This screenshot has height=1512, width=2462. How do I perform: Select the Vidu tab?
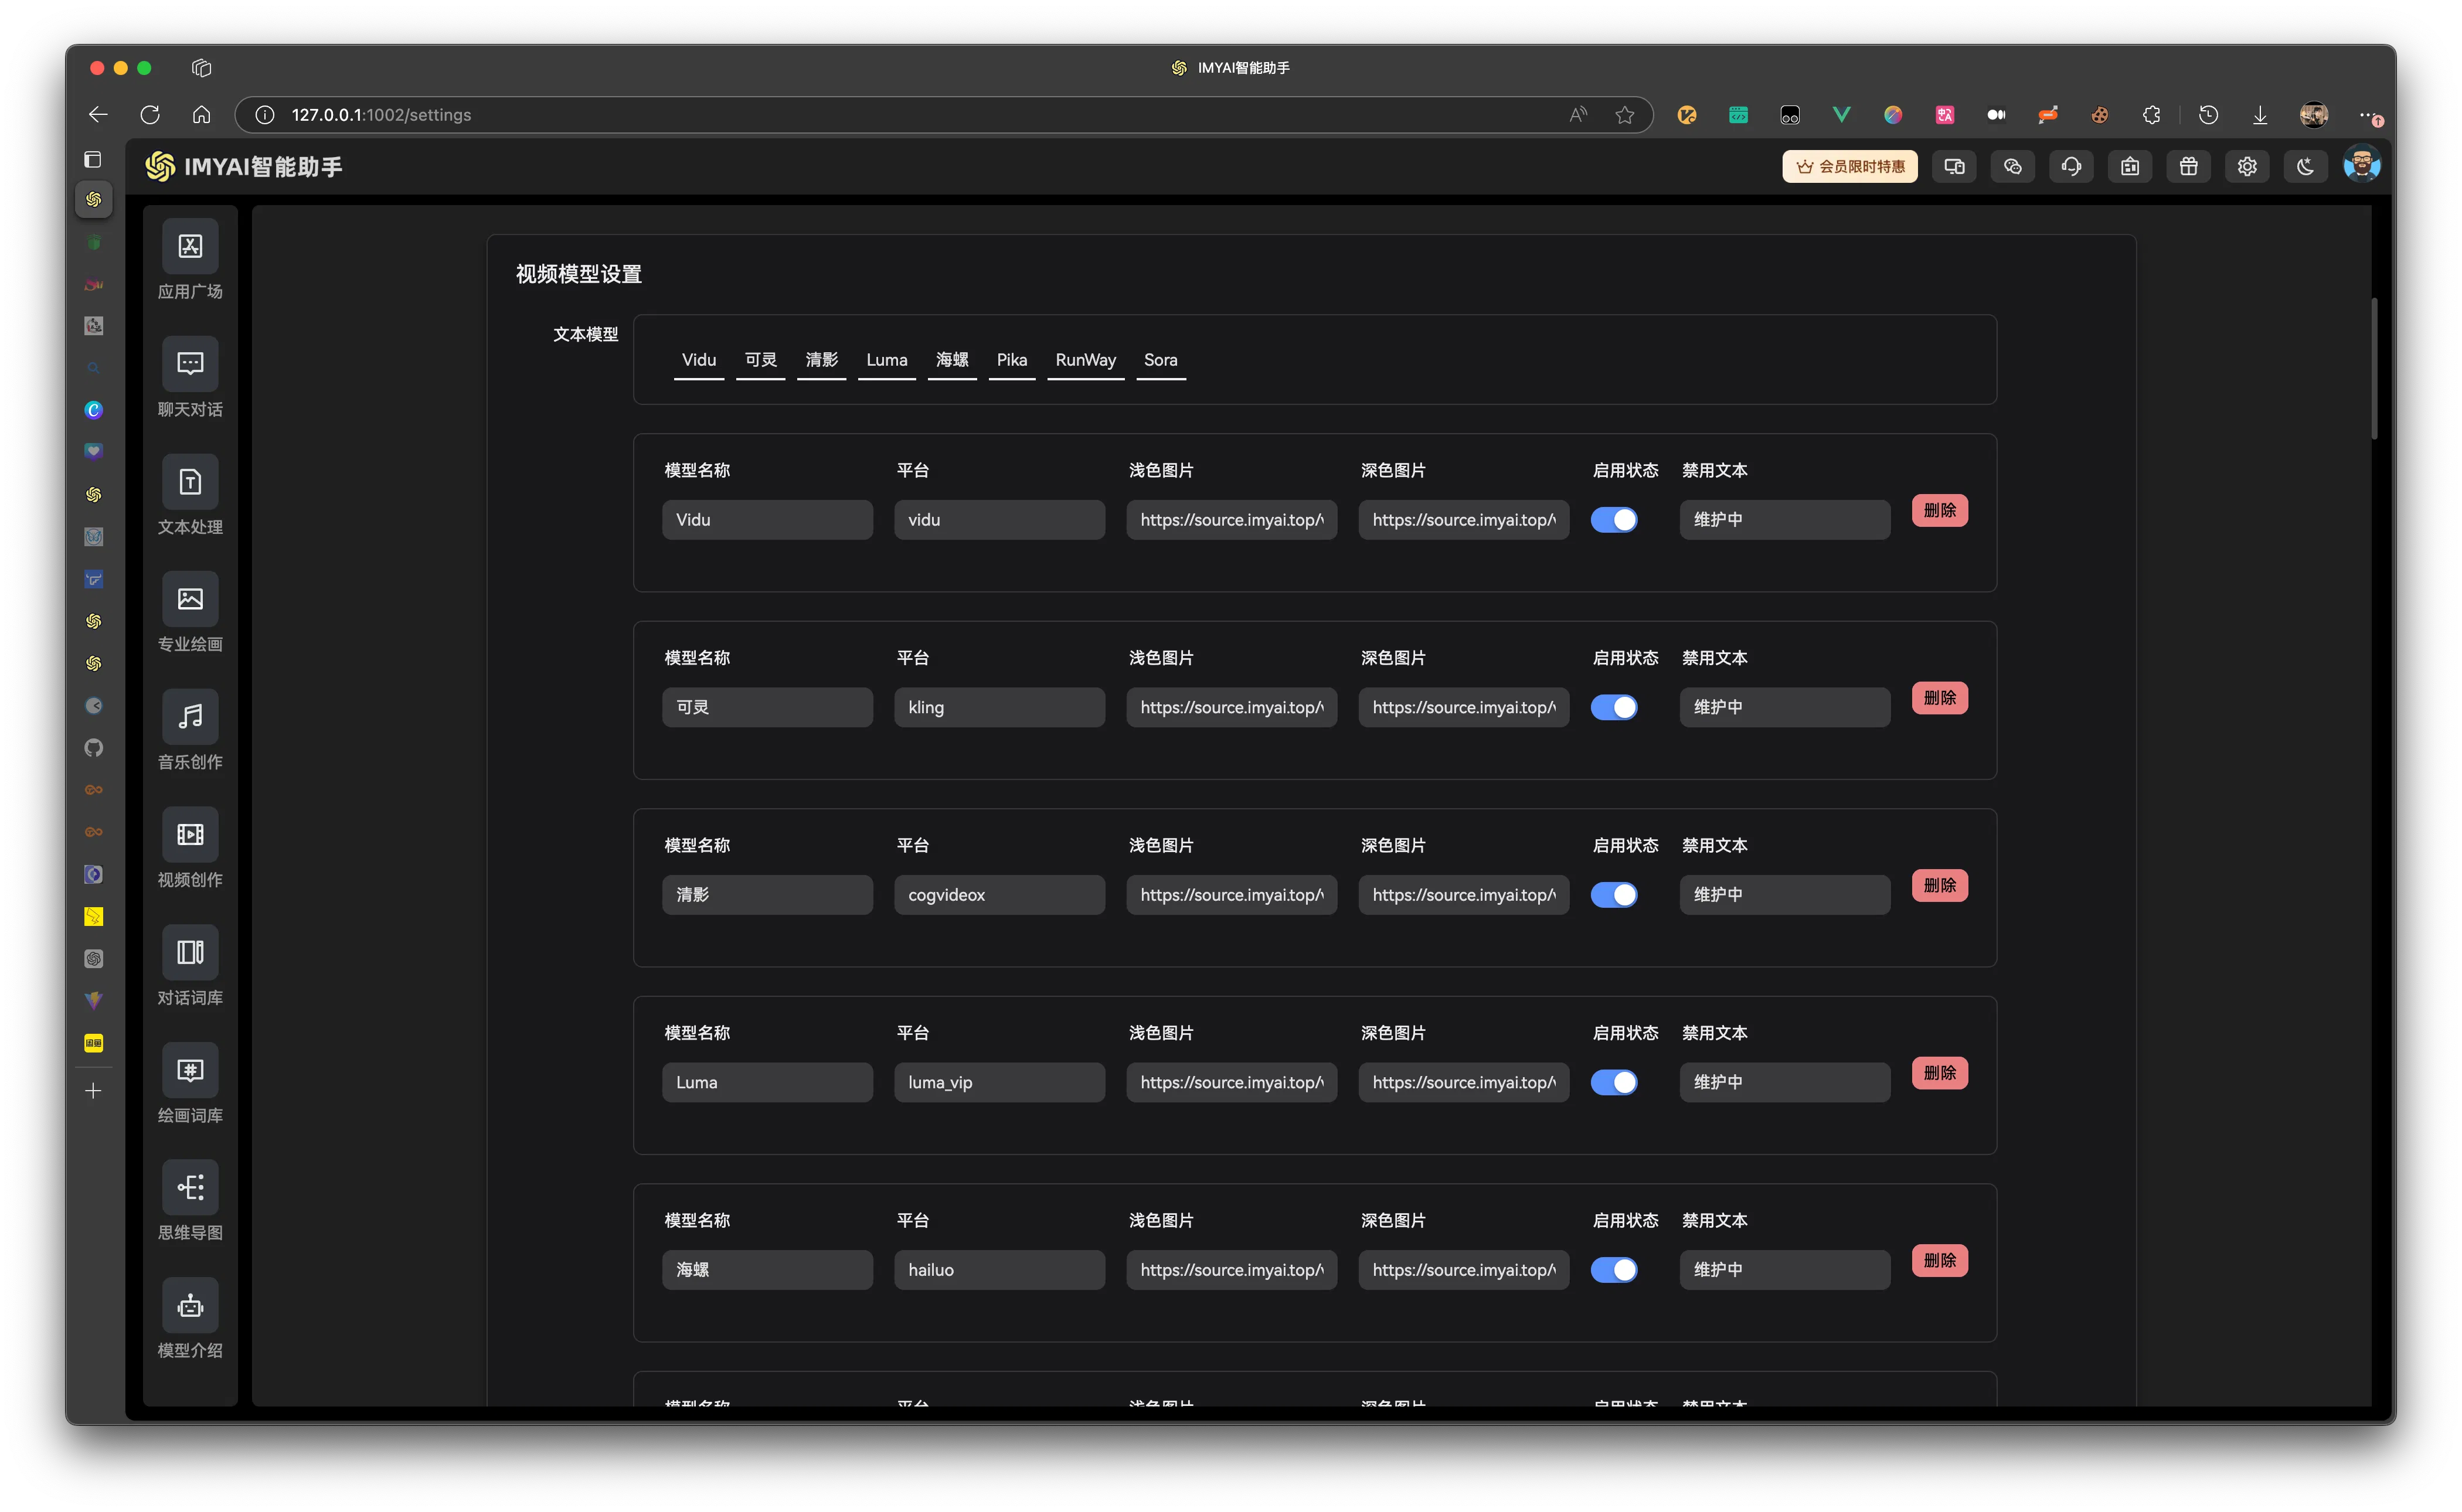(x=698, y=360)
